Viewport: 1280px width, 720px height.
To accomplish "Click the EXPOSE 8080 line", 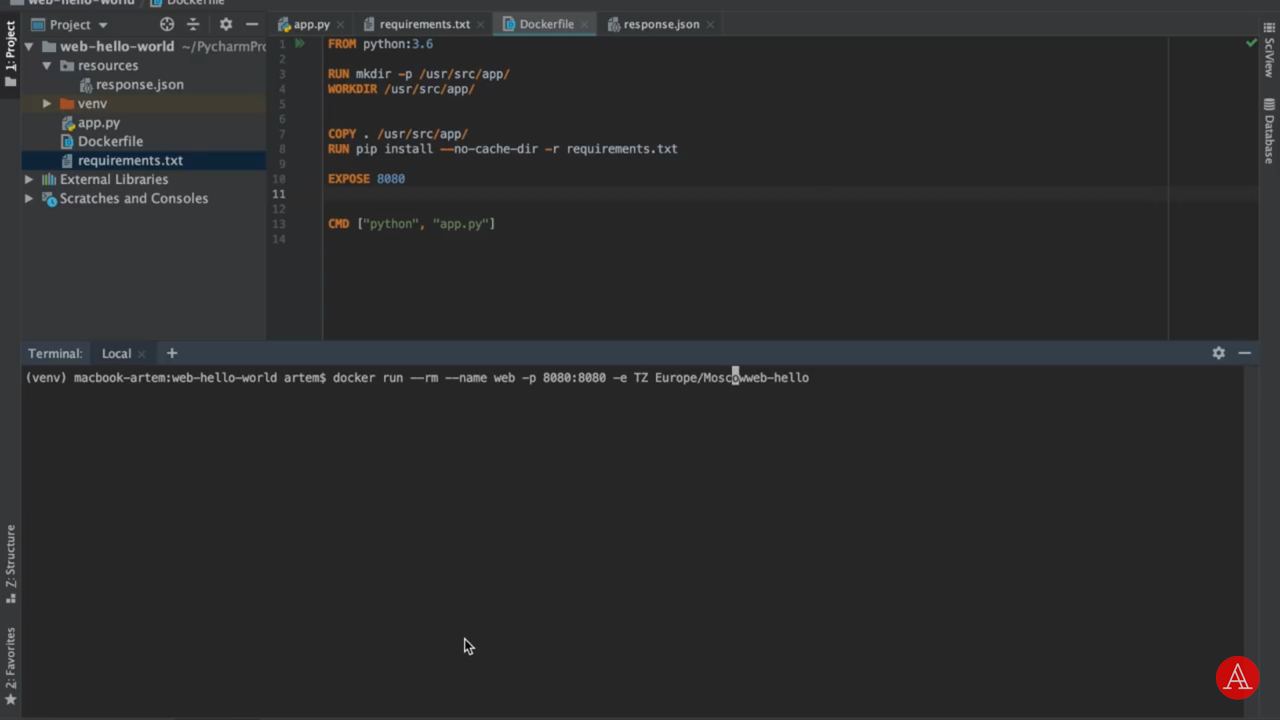I will click(366, 179).
